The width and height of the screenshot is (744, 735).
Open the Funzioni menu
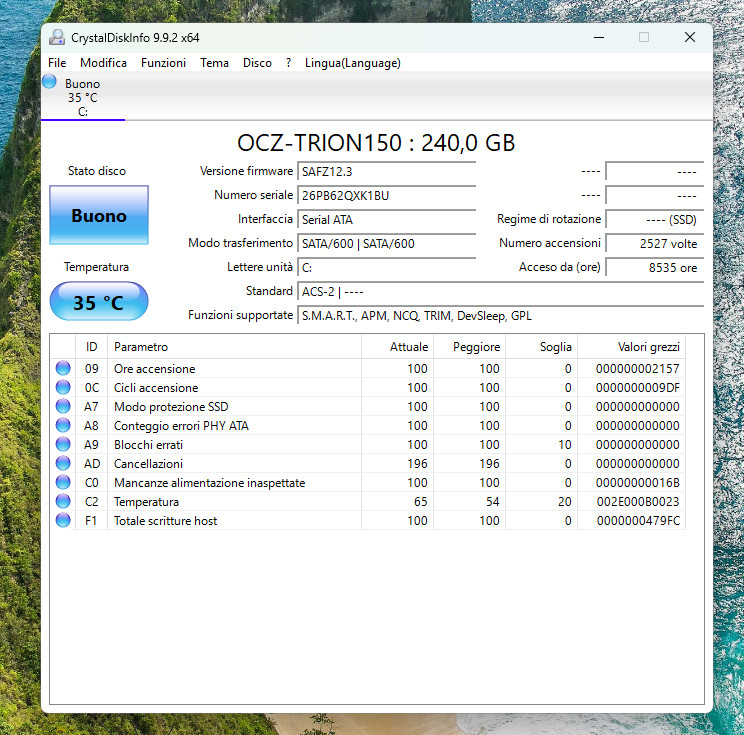[x=163, y=63]
